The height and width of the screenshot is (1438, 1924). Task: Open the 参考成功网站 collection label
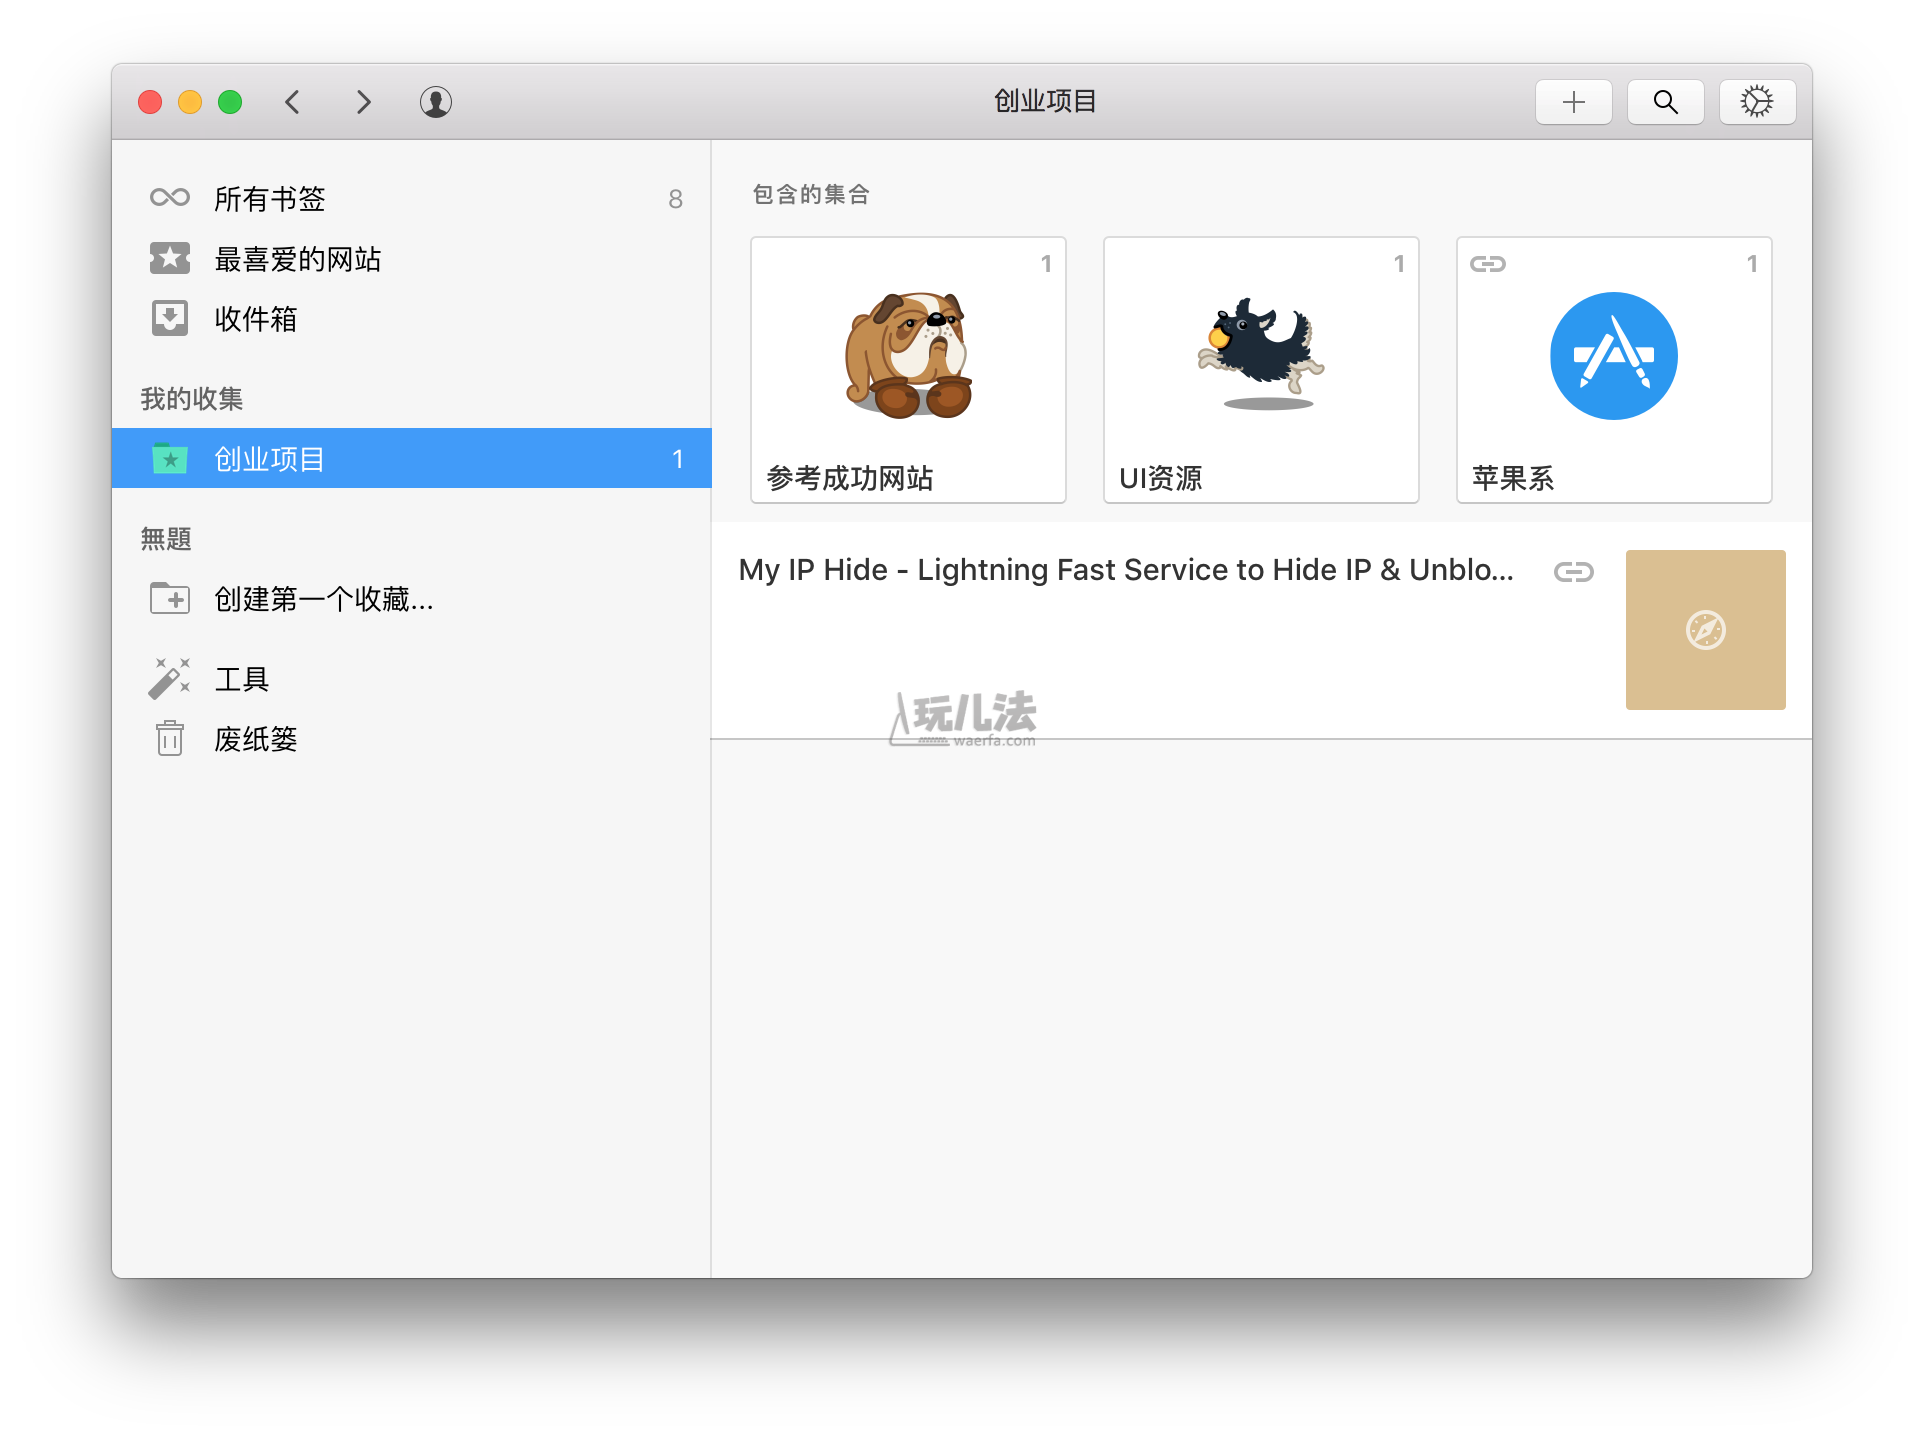tap(850, 478)
